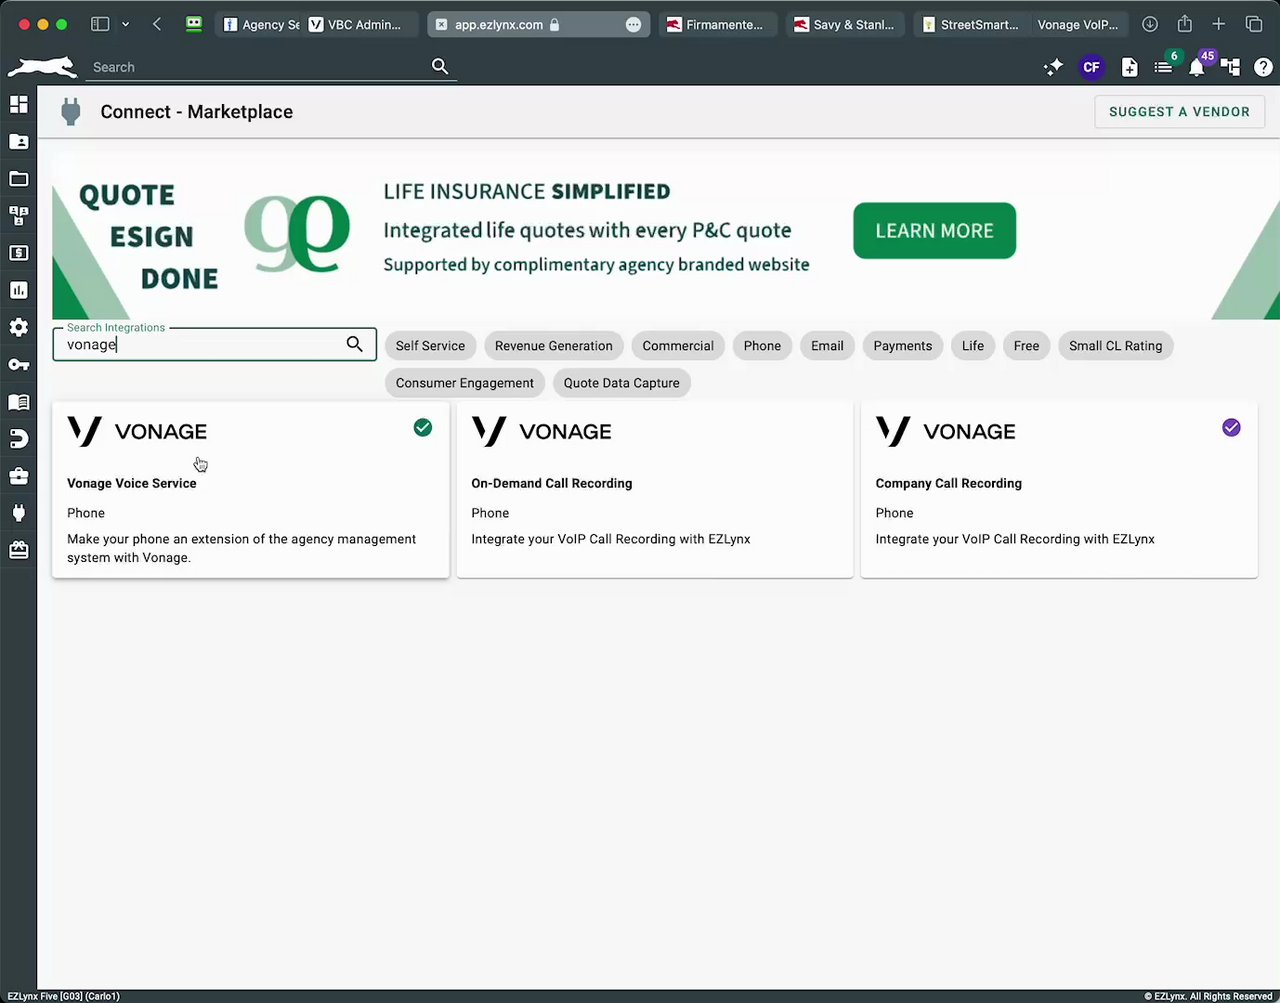Open the Company Call Recording card

click(1059, 490)
